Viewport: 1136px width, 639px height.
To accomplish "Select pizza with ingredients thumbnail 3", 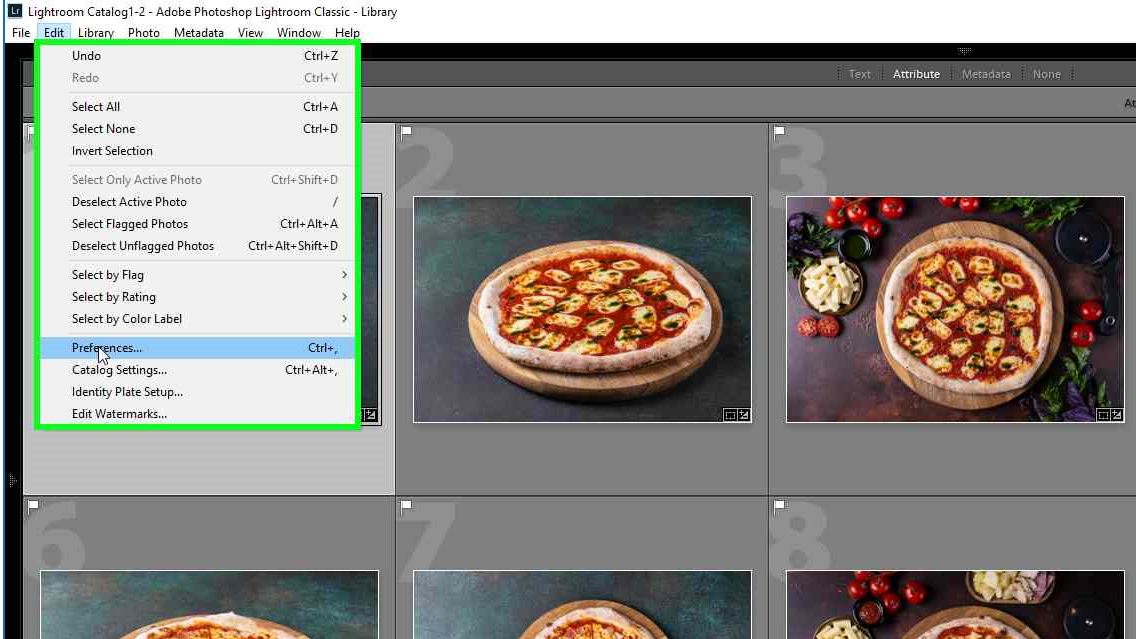I will pyautogui.click(x=956, y=309).
